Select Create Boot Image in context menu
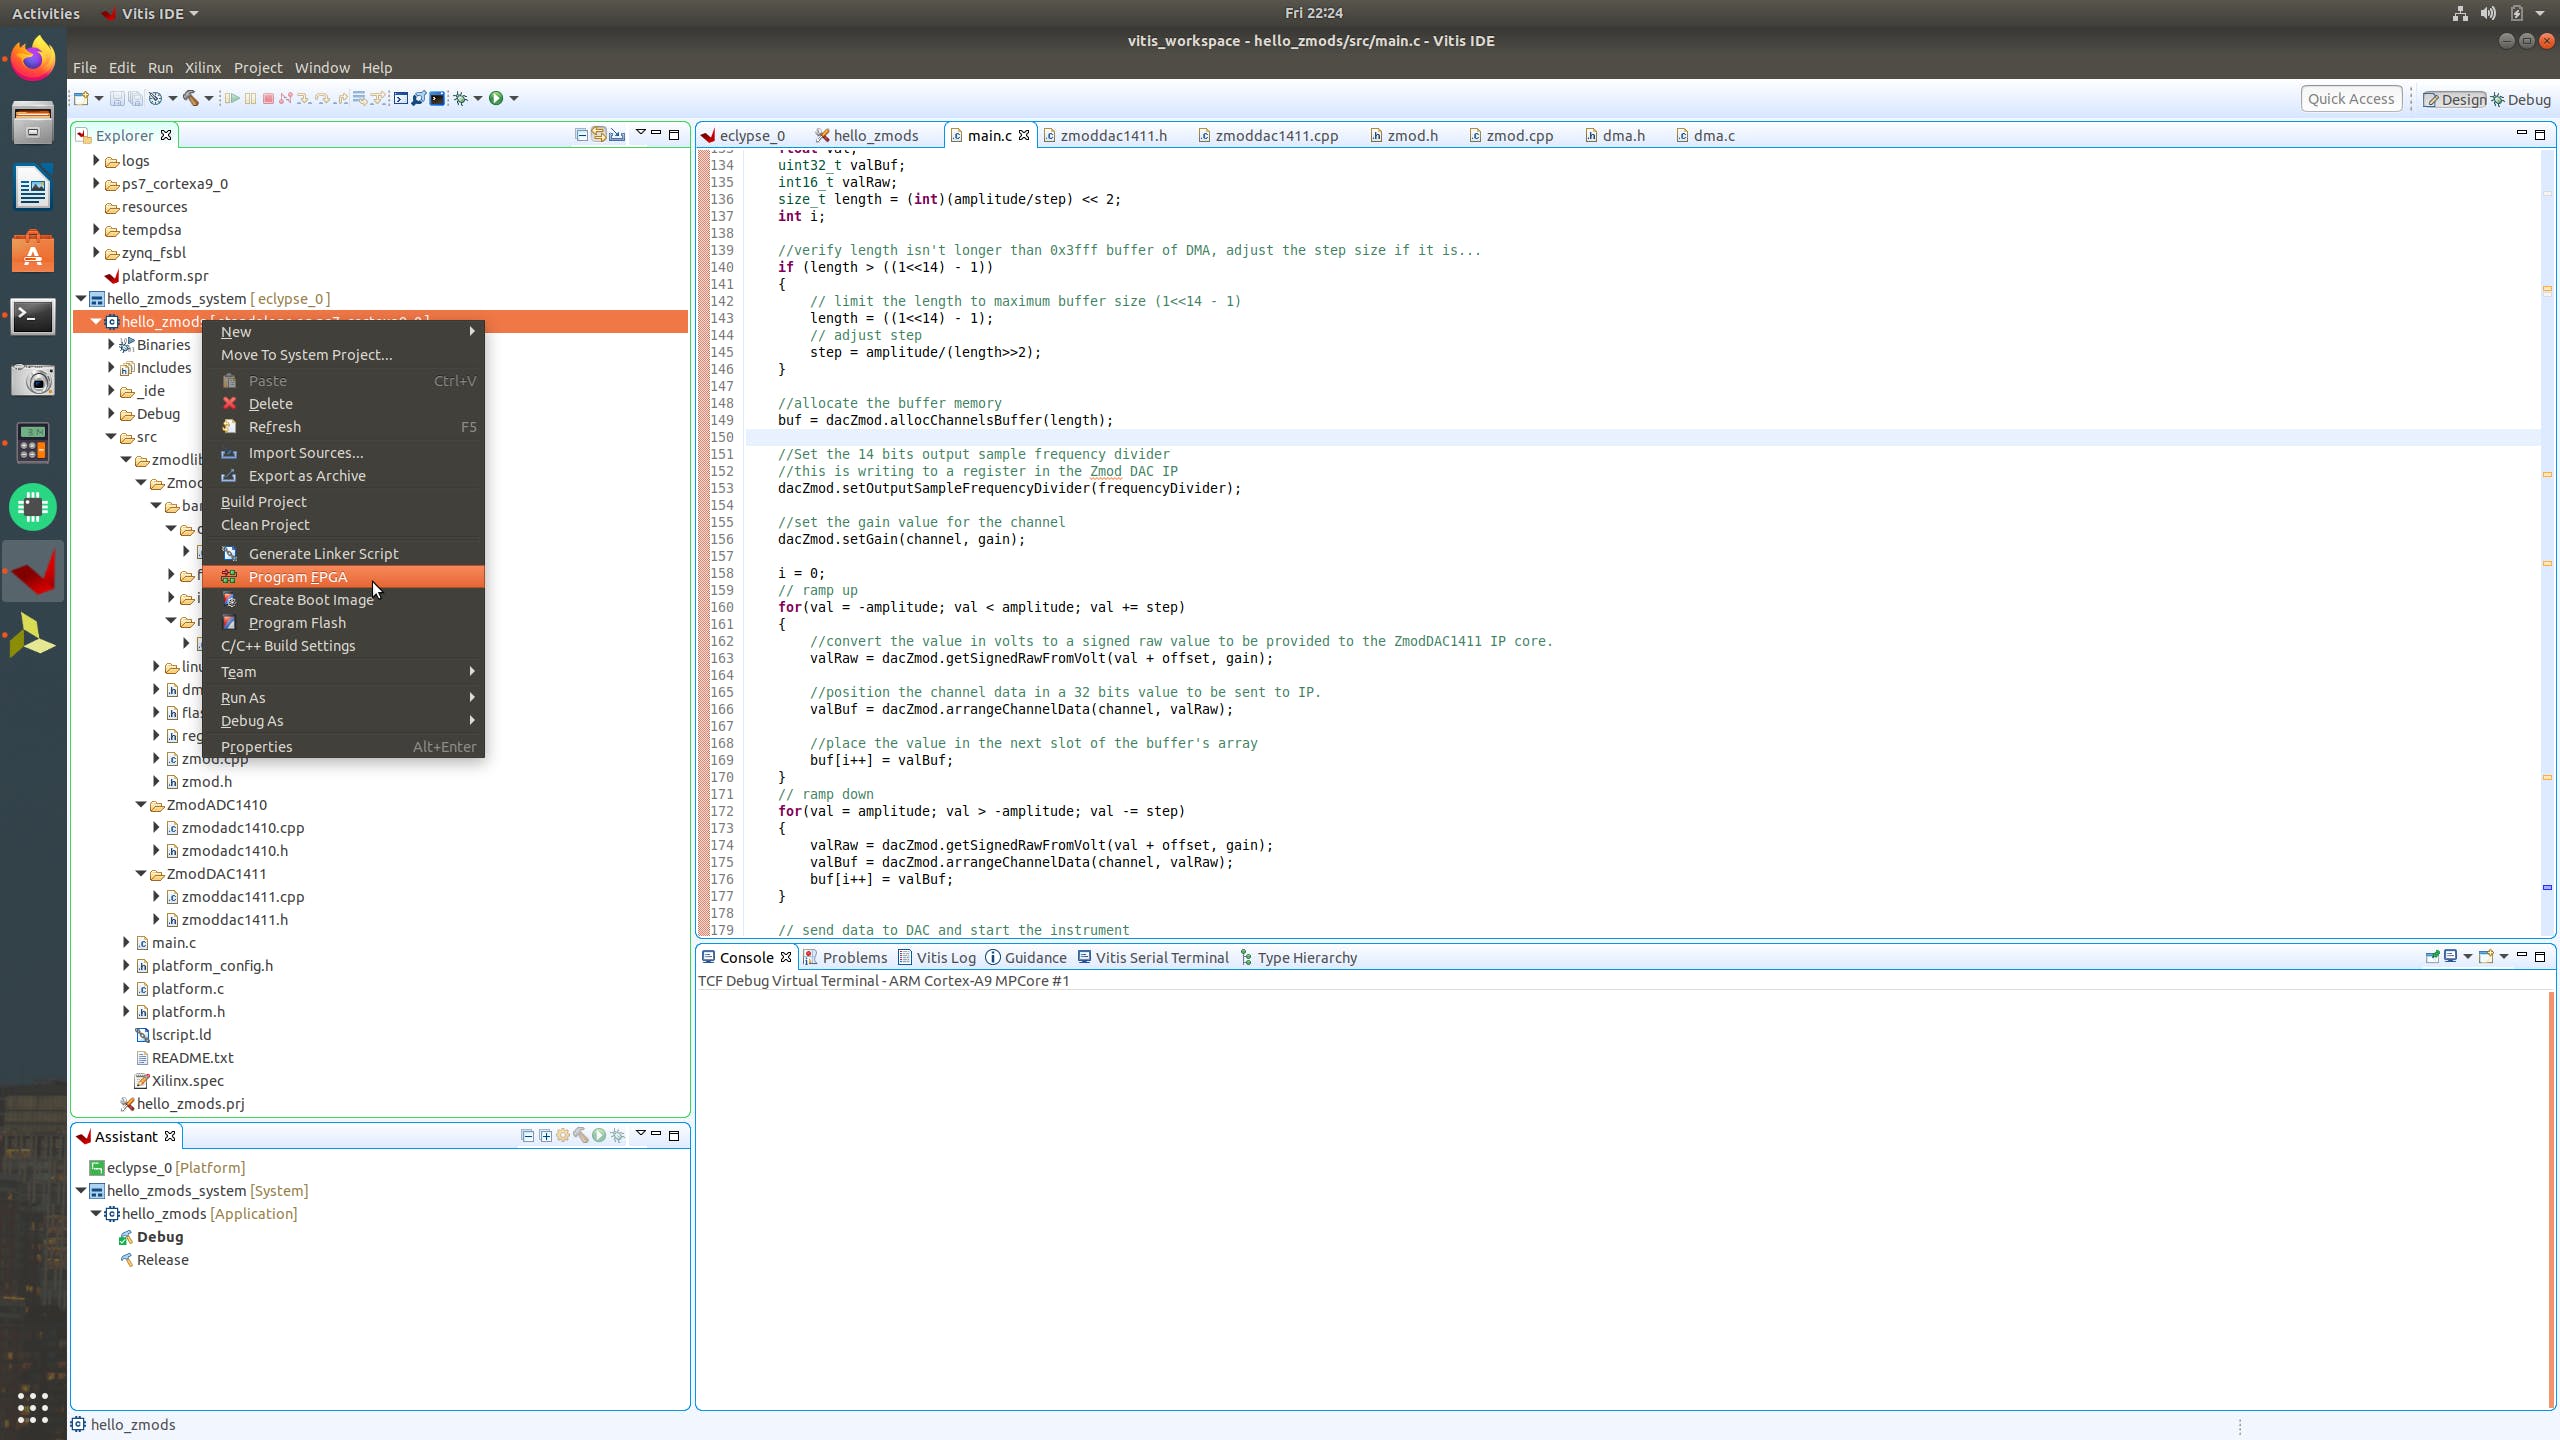This screenshot has height=1440, width=2560. click(x=343, y=599)
